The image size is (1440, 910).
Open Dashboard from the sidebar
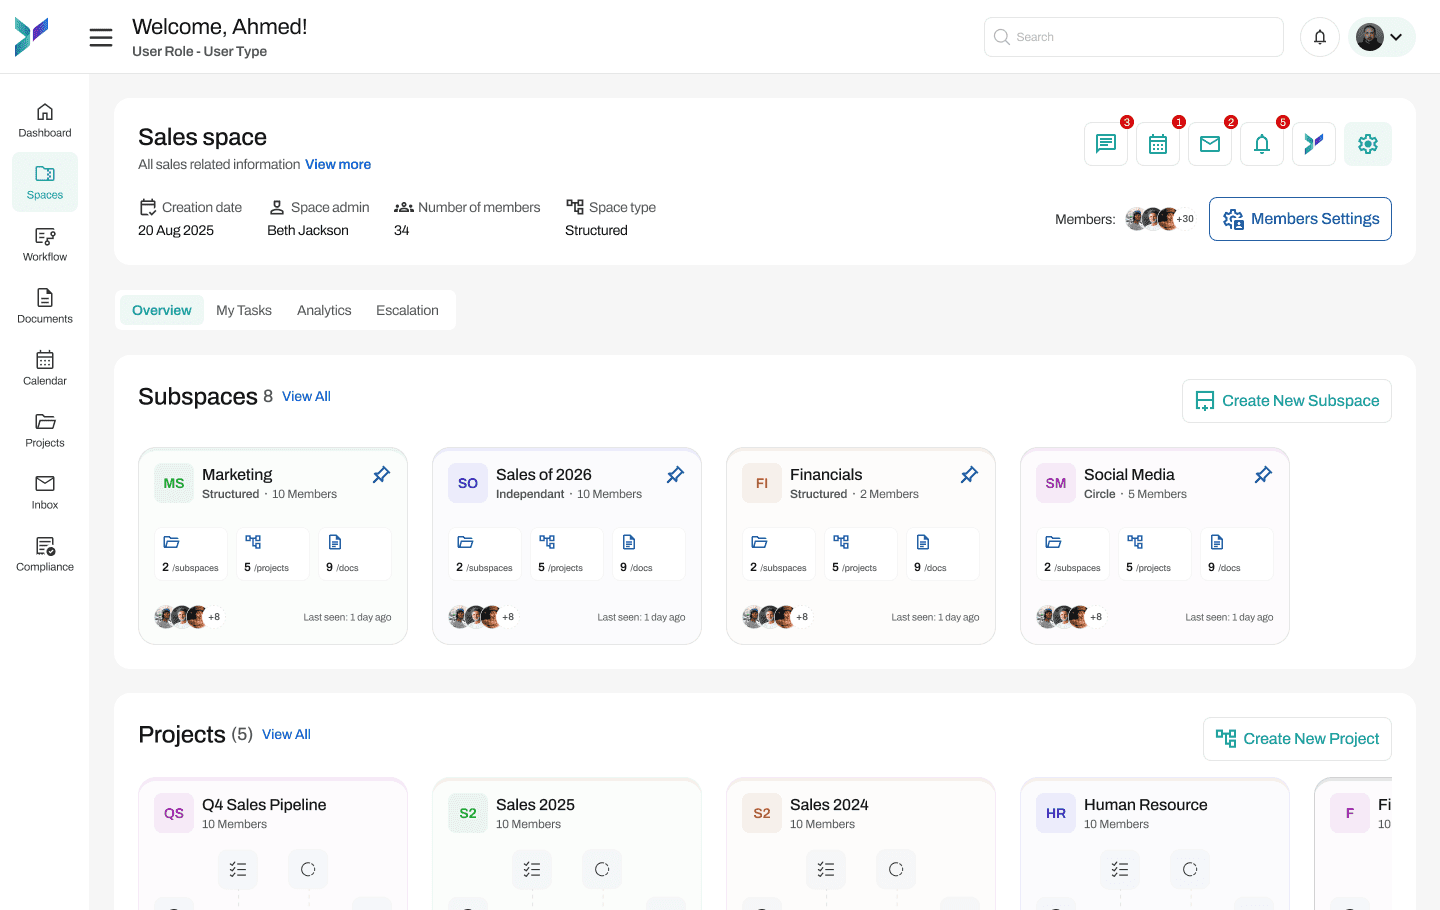pos(45,120)
